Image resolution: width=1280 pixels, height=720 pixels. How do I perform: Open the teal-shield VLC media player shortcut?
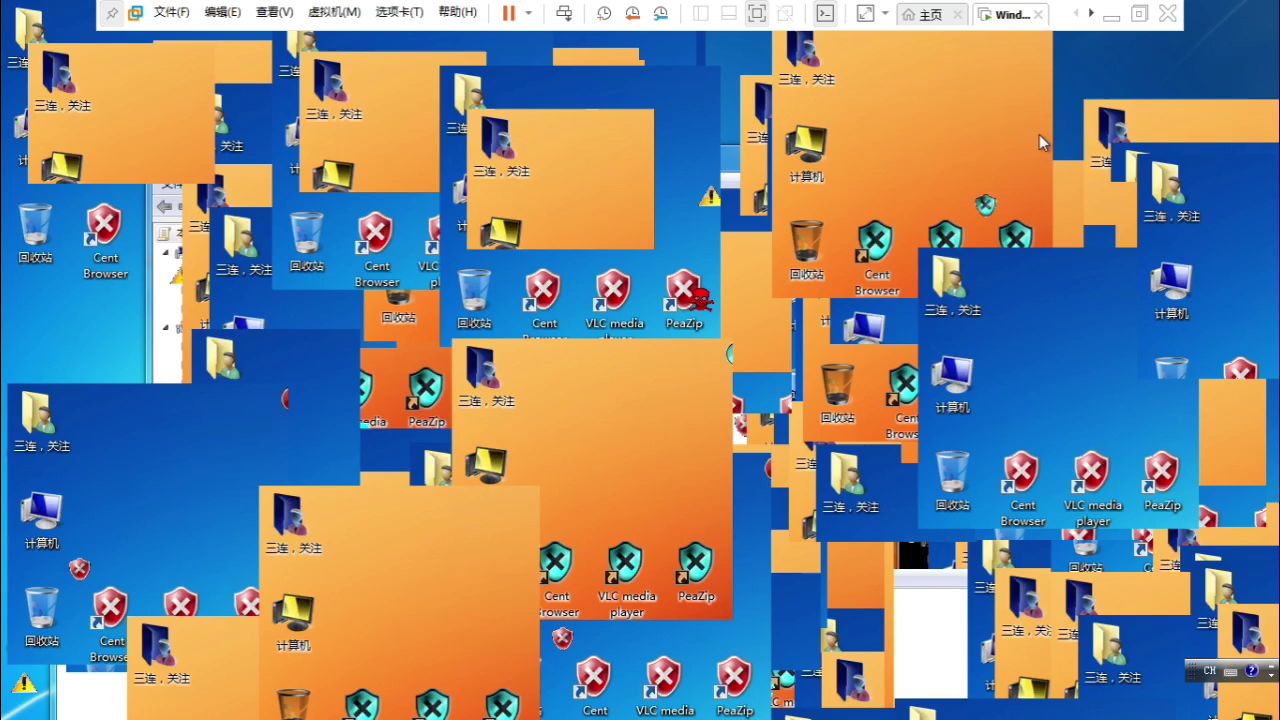click(x=627, y=578)
